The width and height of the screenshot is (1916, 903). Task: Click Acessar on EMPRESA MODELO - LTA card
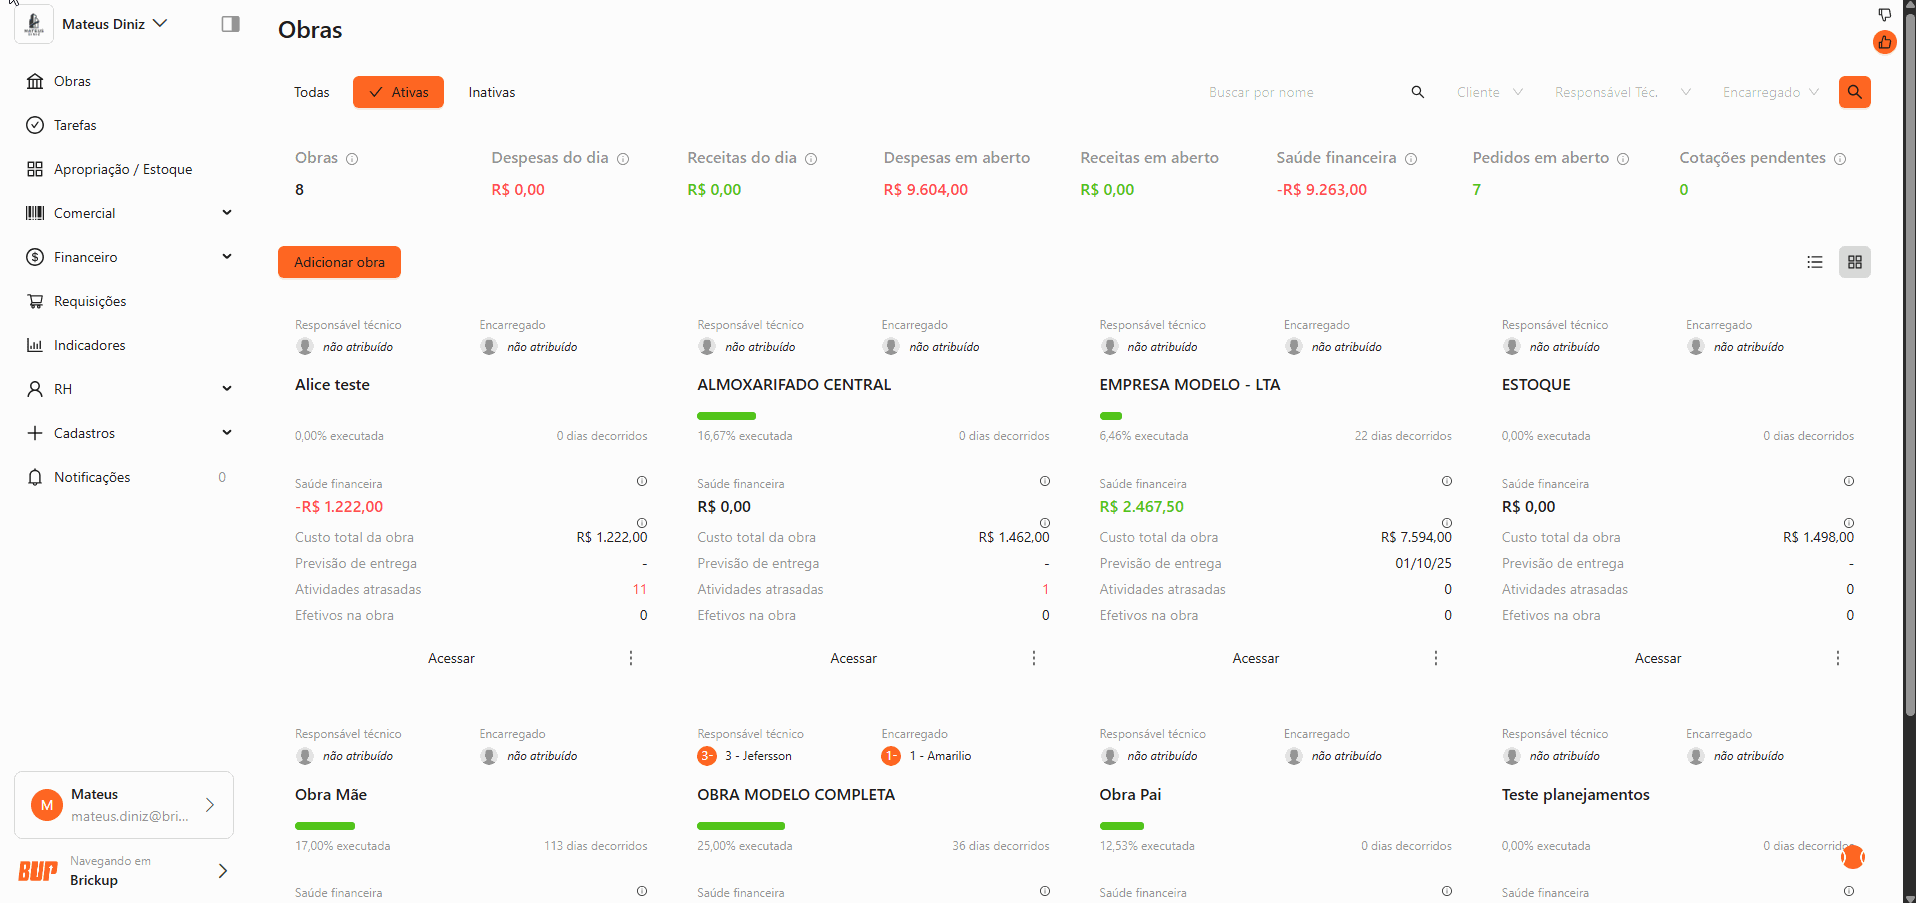coord(1255,658)
